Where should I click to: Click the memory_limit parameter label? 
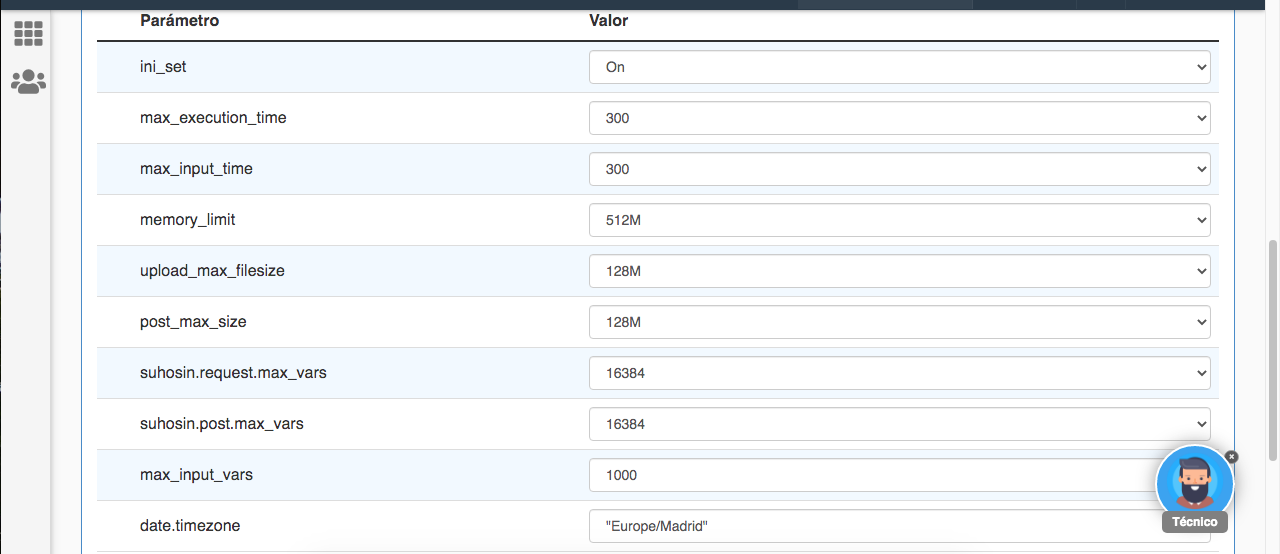pos(188,220)
